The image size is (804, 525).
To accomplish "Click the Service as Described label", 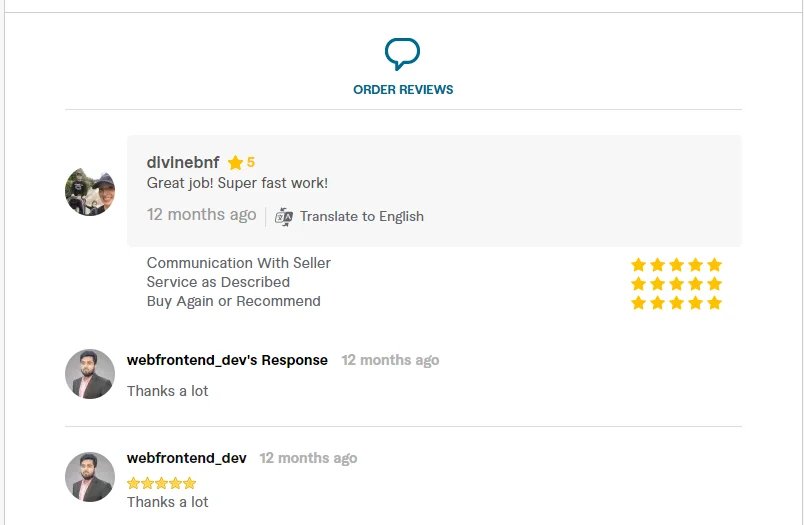I will pos(218,282).
